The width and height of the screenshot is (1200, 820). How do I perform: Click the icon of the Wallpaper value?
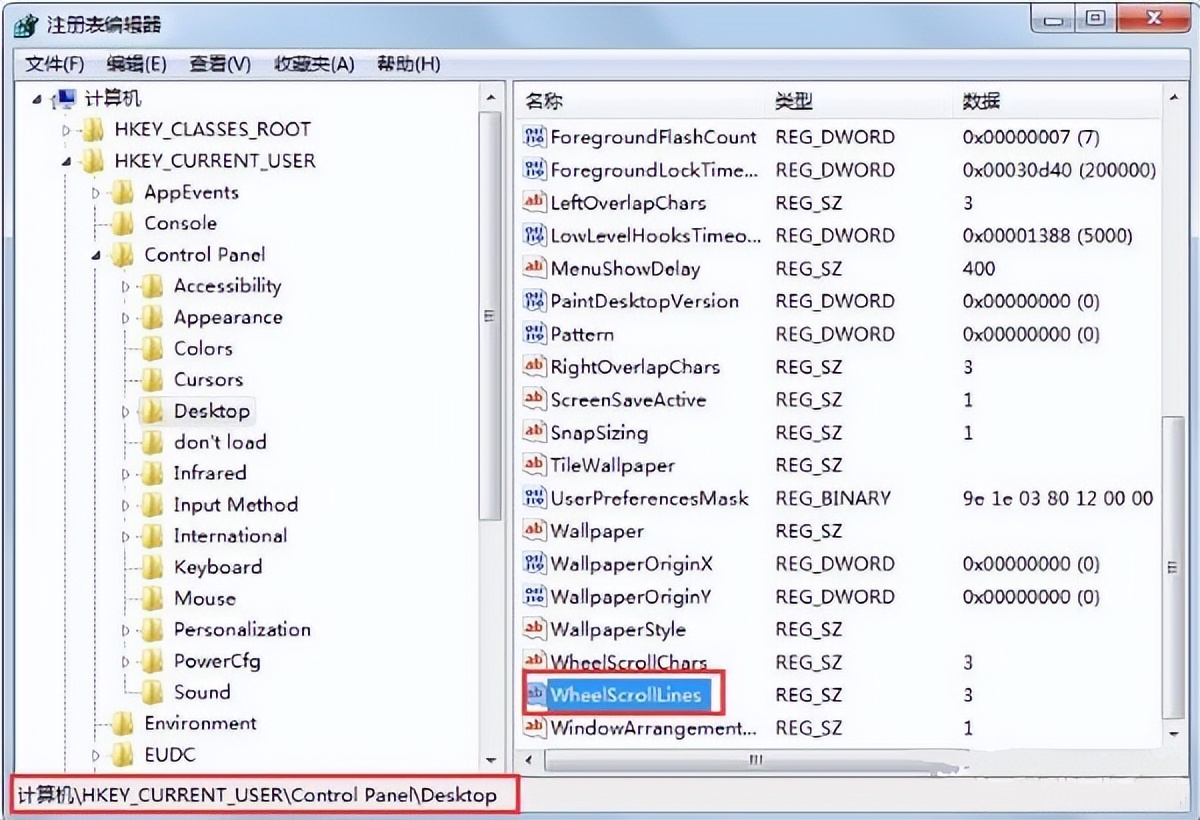click(x=535, y=531)
